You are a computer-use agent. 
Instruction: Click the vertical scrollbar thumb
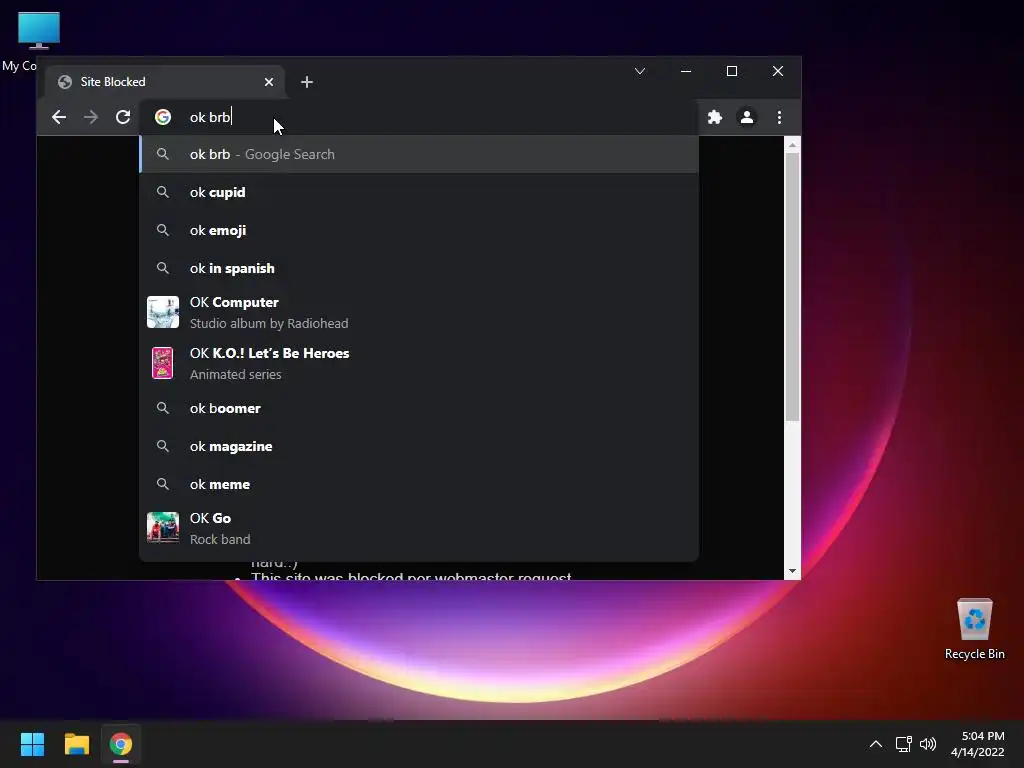792,287
